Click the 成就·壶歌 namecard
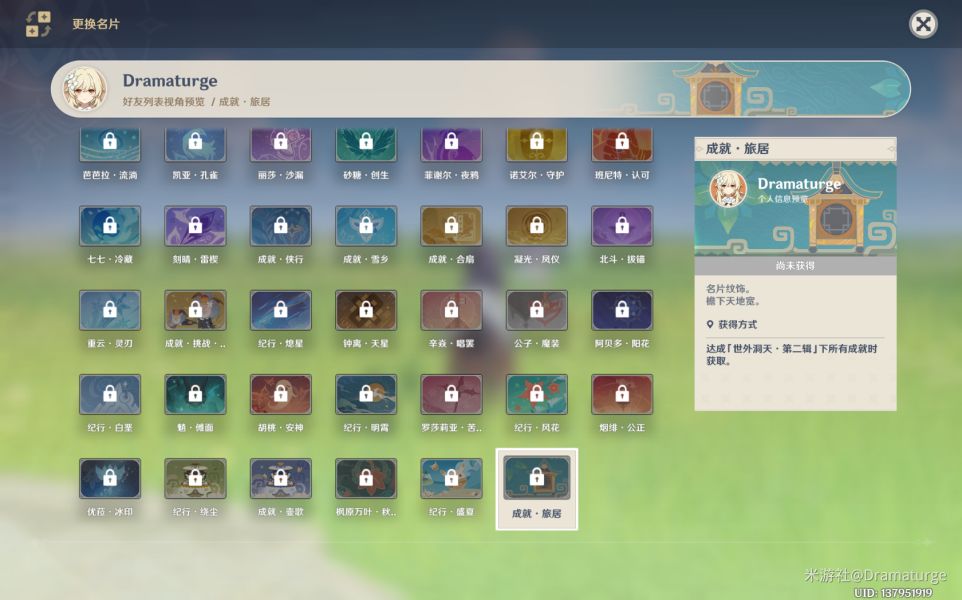 click(x=280, y=478)
